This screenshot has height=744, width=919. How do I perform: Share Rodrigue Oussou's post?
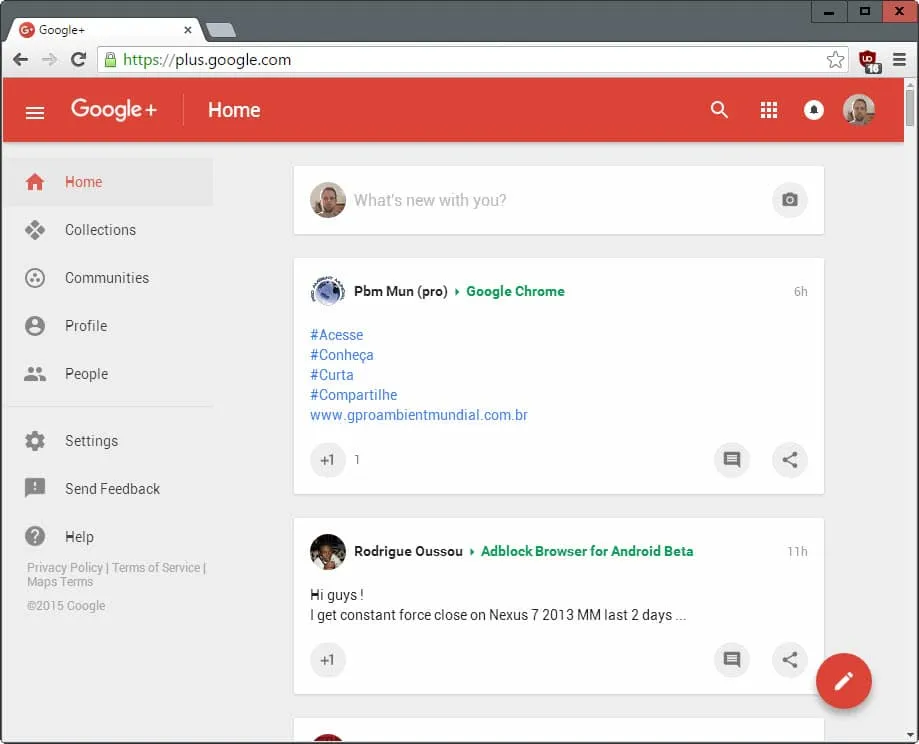click(x=789, y=660)
